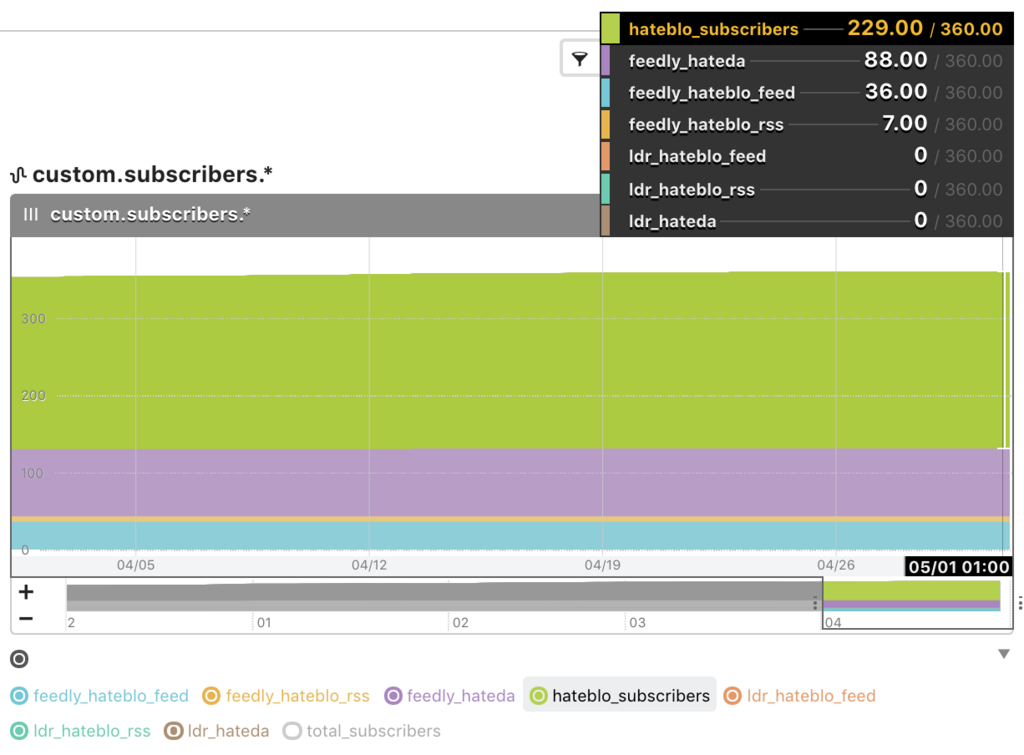Open the filter funnel icon
The image size is (1024, 755).
tap(579, 59)
